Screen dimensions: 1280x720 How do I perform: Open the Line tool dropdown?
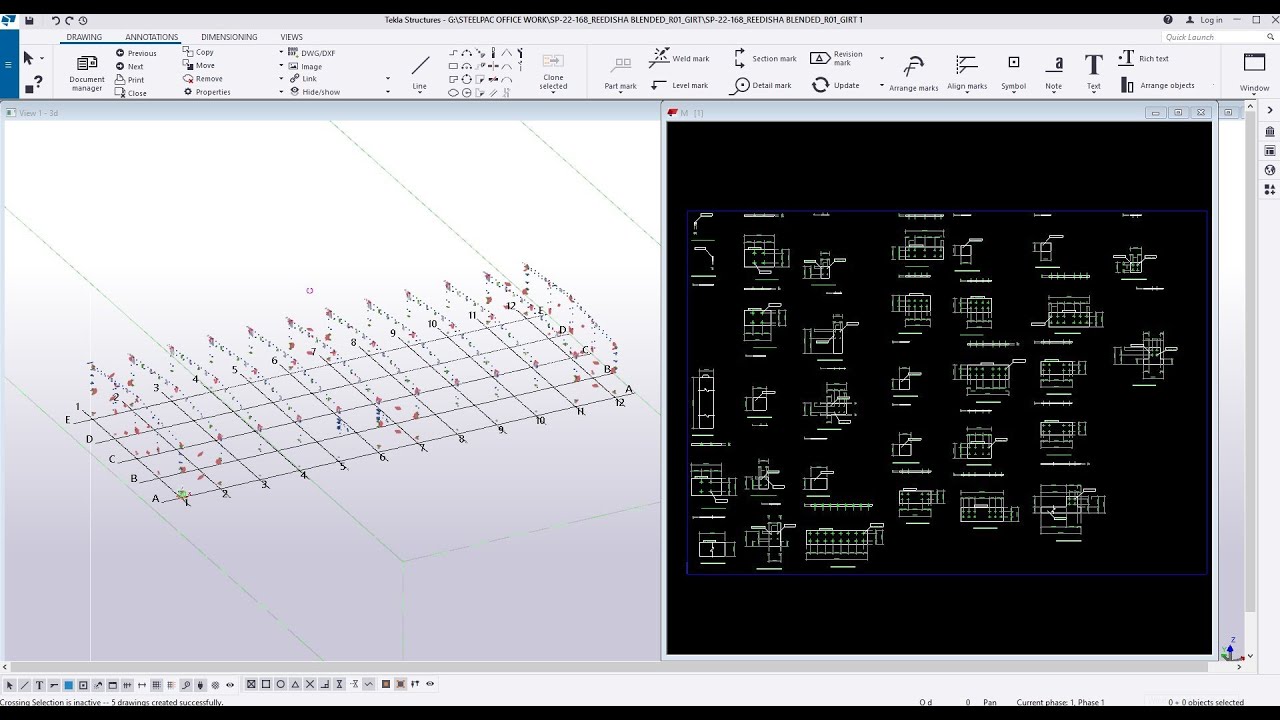point(420,93)
